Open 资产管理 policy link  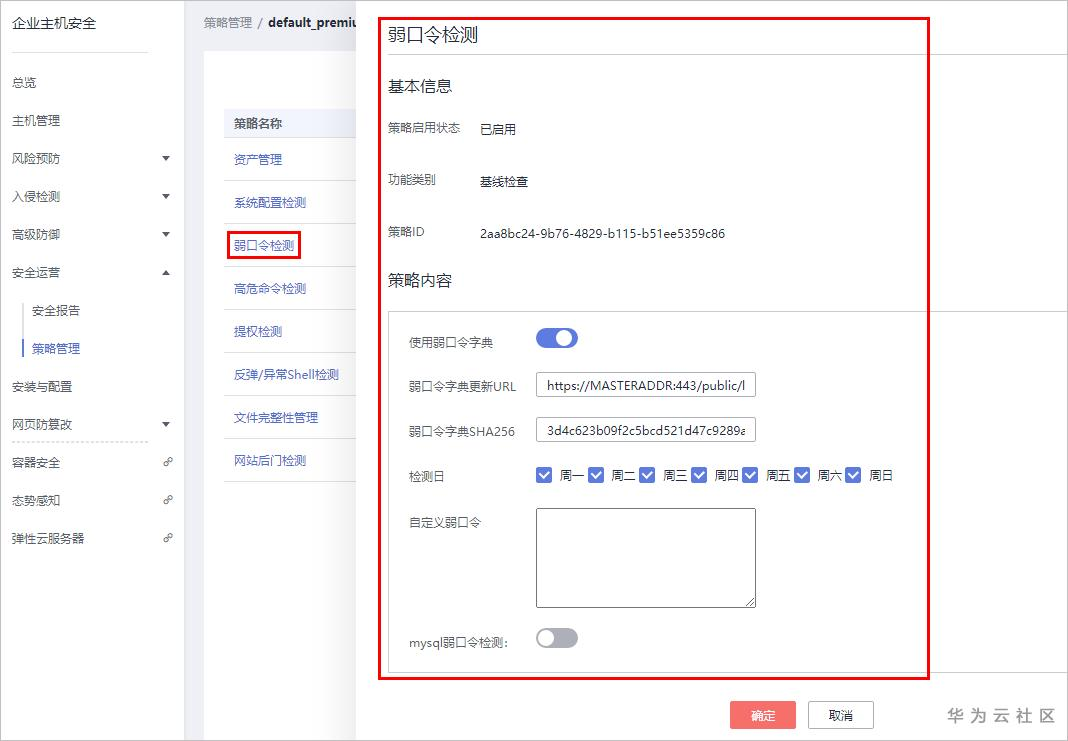click(257, 159)
